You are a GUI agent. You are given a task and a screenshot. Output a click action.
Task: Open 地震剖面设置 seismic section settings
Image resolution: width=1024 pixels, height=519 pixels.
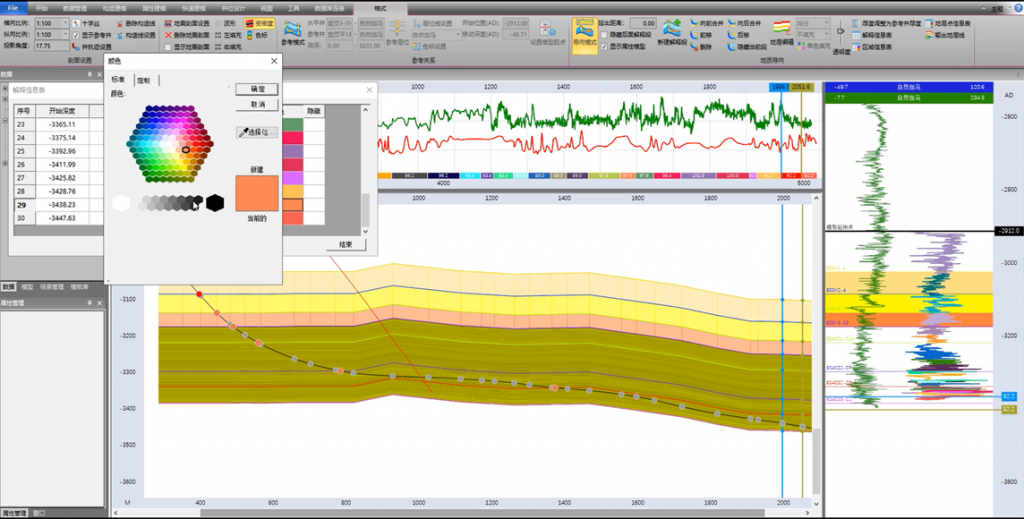[x=187, y=24]
